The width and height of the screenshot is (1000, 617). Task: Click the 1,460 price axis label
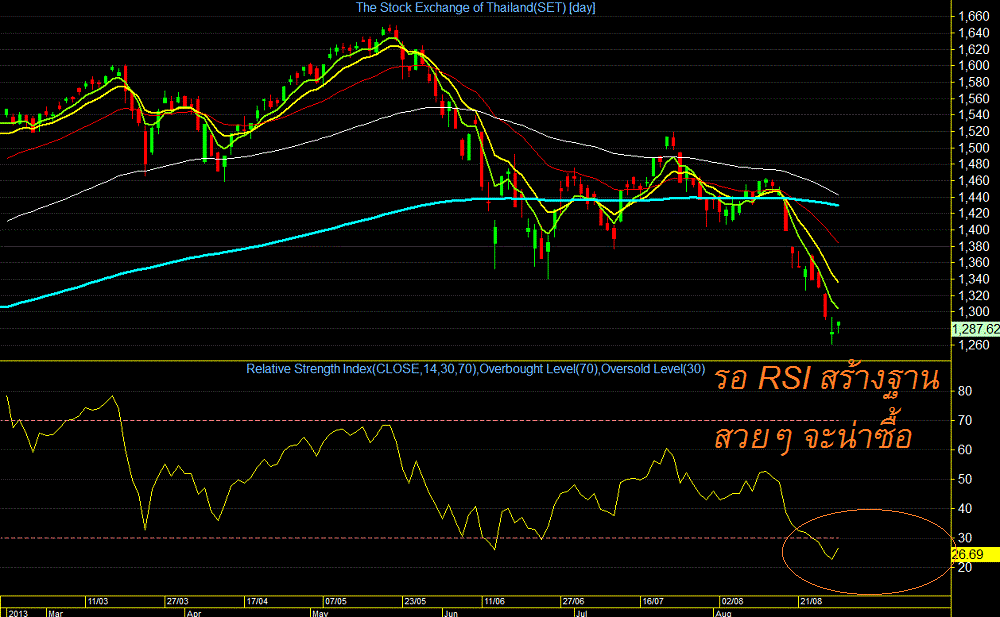pos(974,181)
